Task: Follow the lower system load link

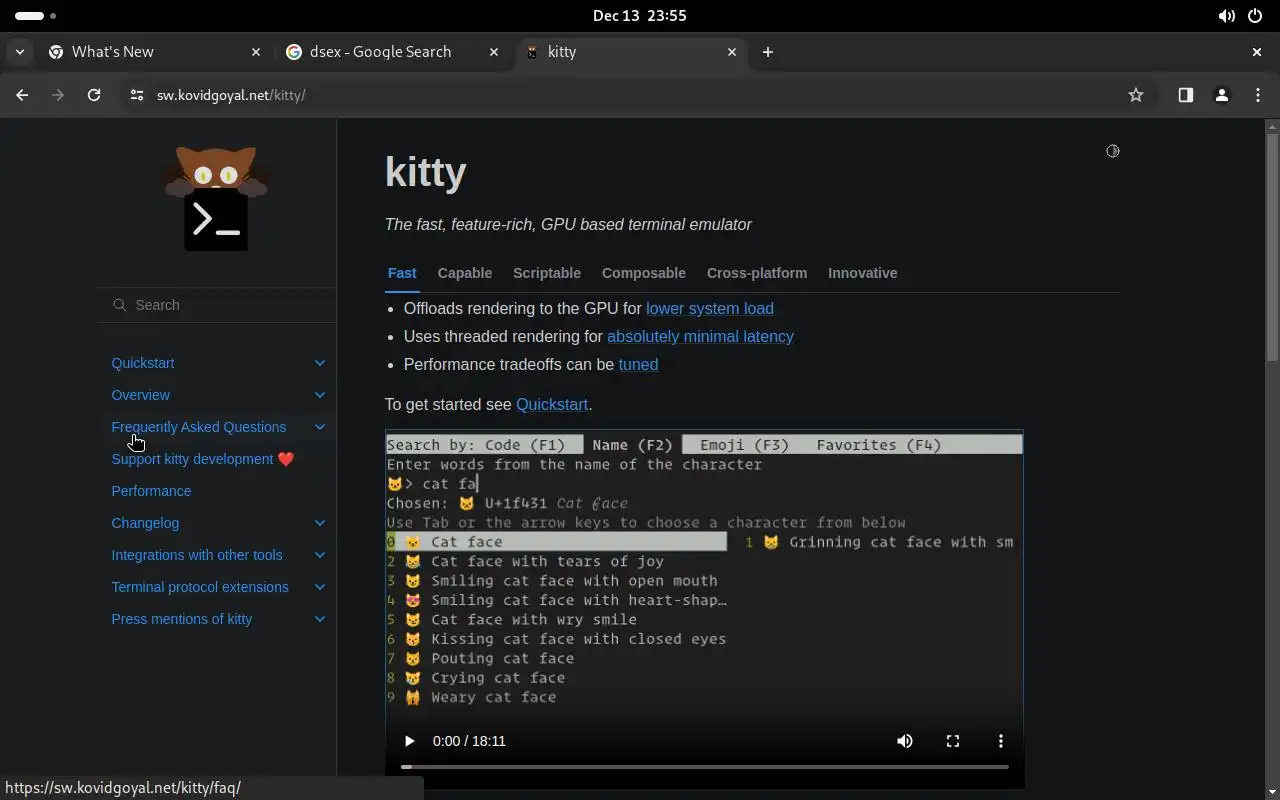Action: click(710, 308)
